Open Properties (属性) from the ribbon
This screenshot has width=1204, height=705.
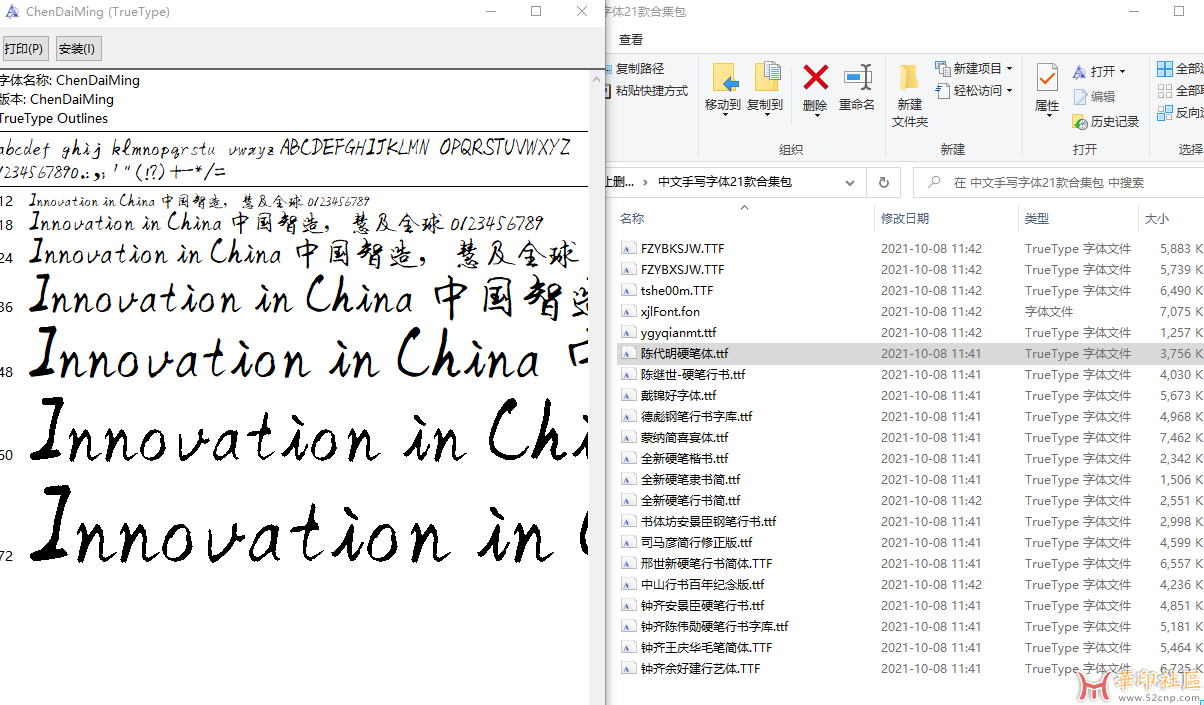[1047, 80]
